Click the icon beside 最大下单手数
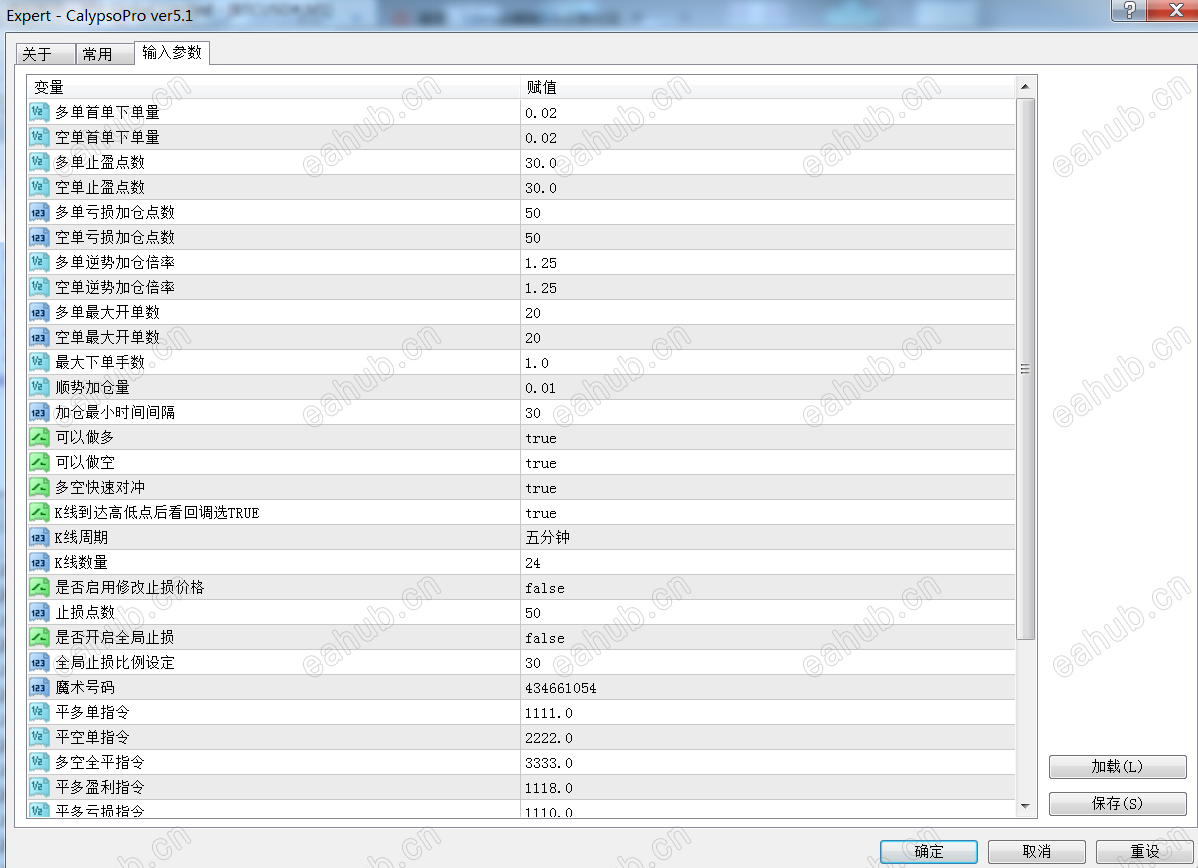 pos(39,362)
